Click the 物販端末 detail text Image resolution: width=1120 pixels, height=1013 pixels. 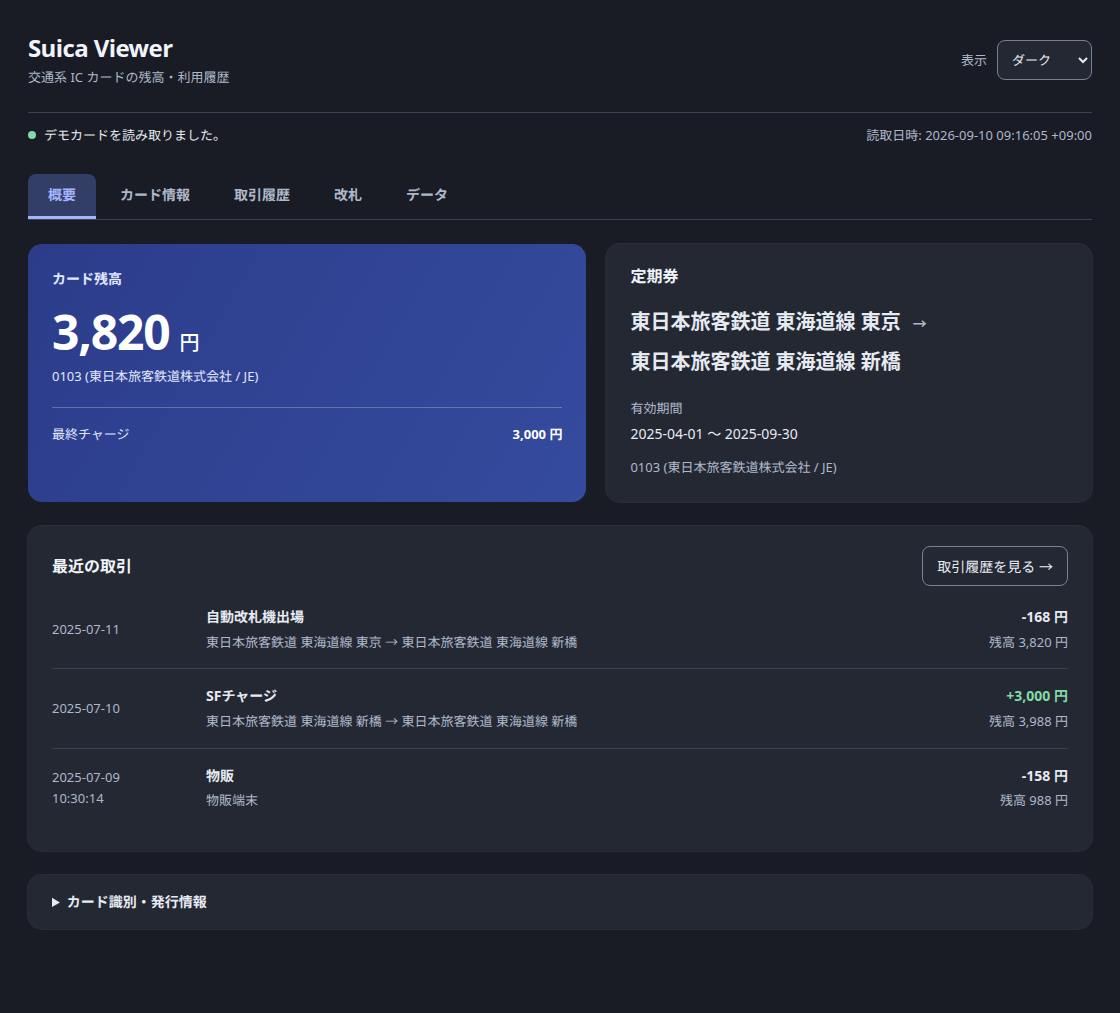(232, 800)
